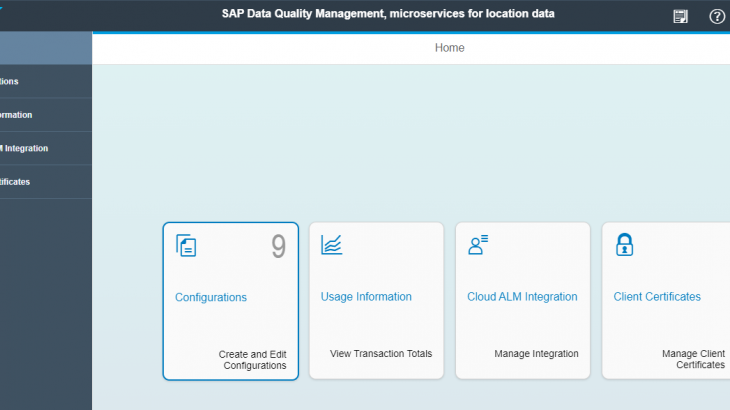Open the news/notes icon in header
Screen dimensions: 730x410
point(680,17)
